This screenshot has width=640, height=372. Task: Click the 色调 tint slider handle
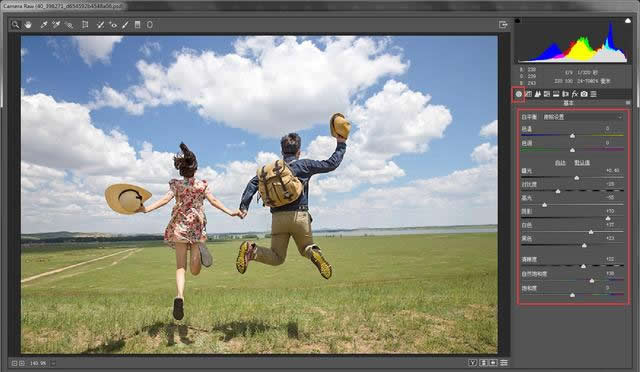point(572,150)
